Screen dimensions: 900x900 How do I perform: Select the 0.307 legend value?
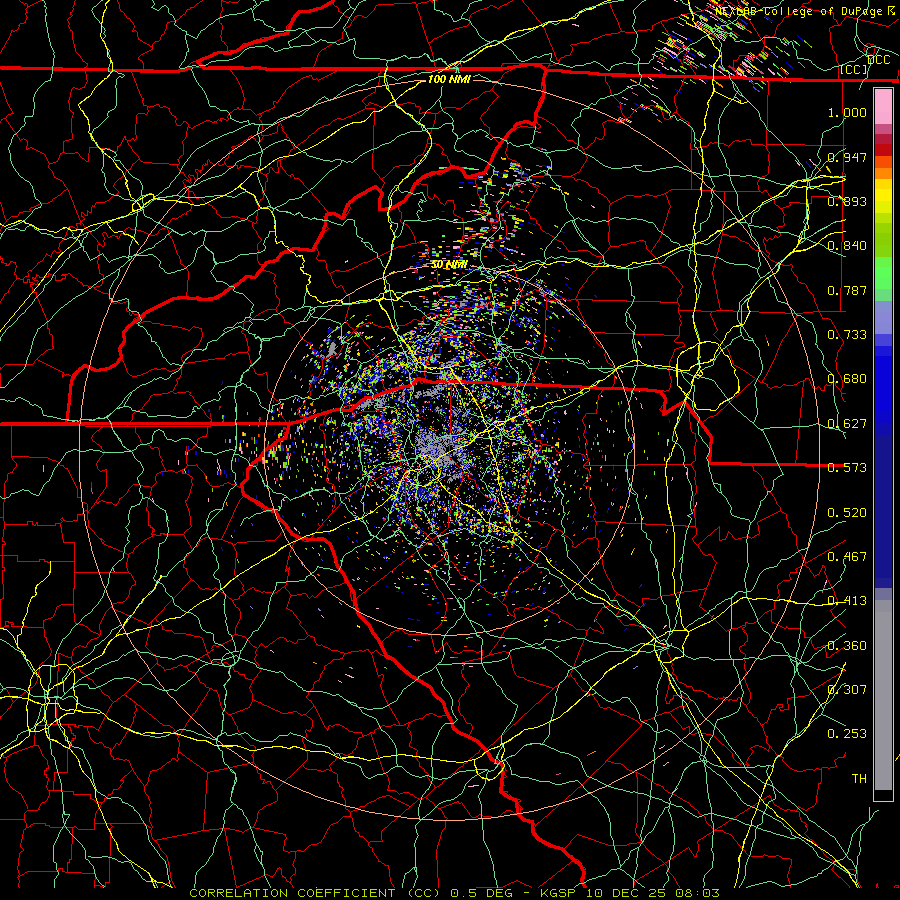point(847,690)
